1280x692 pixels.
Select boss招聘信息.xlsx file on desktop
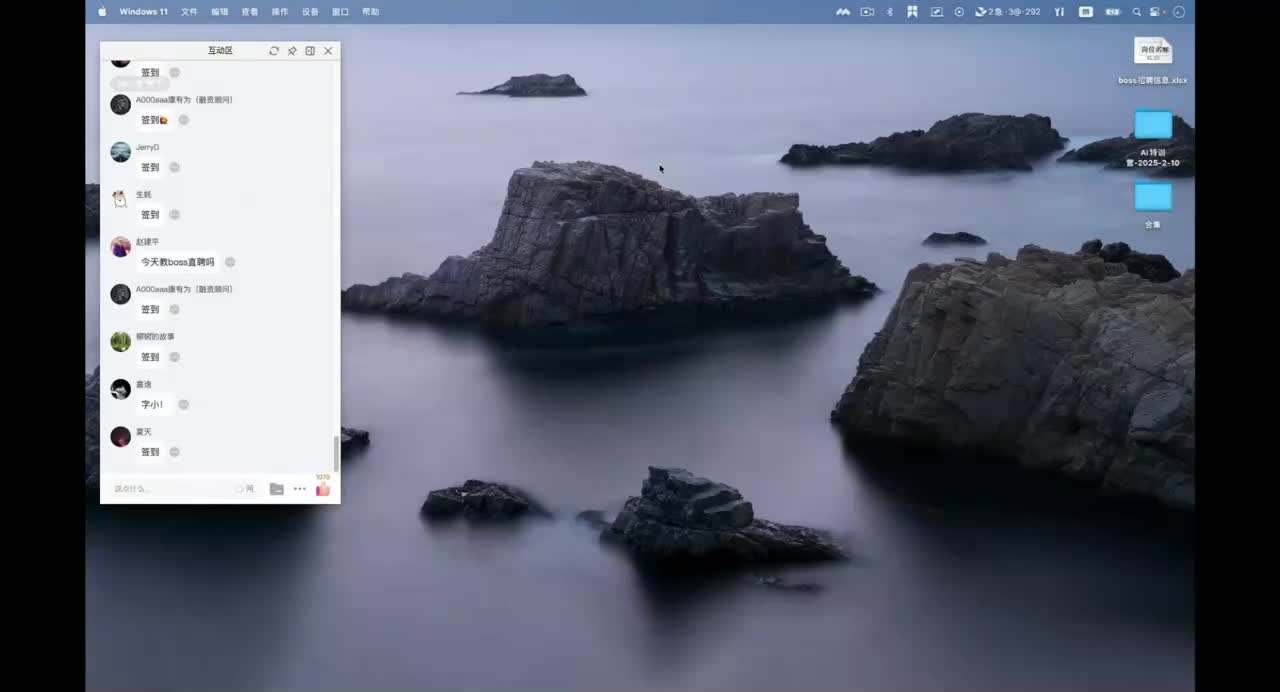click(x=1153, y=61)
